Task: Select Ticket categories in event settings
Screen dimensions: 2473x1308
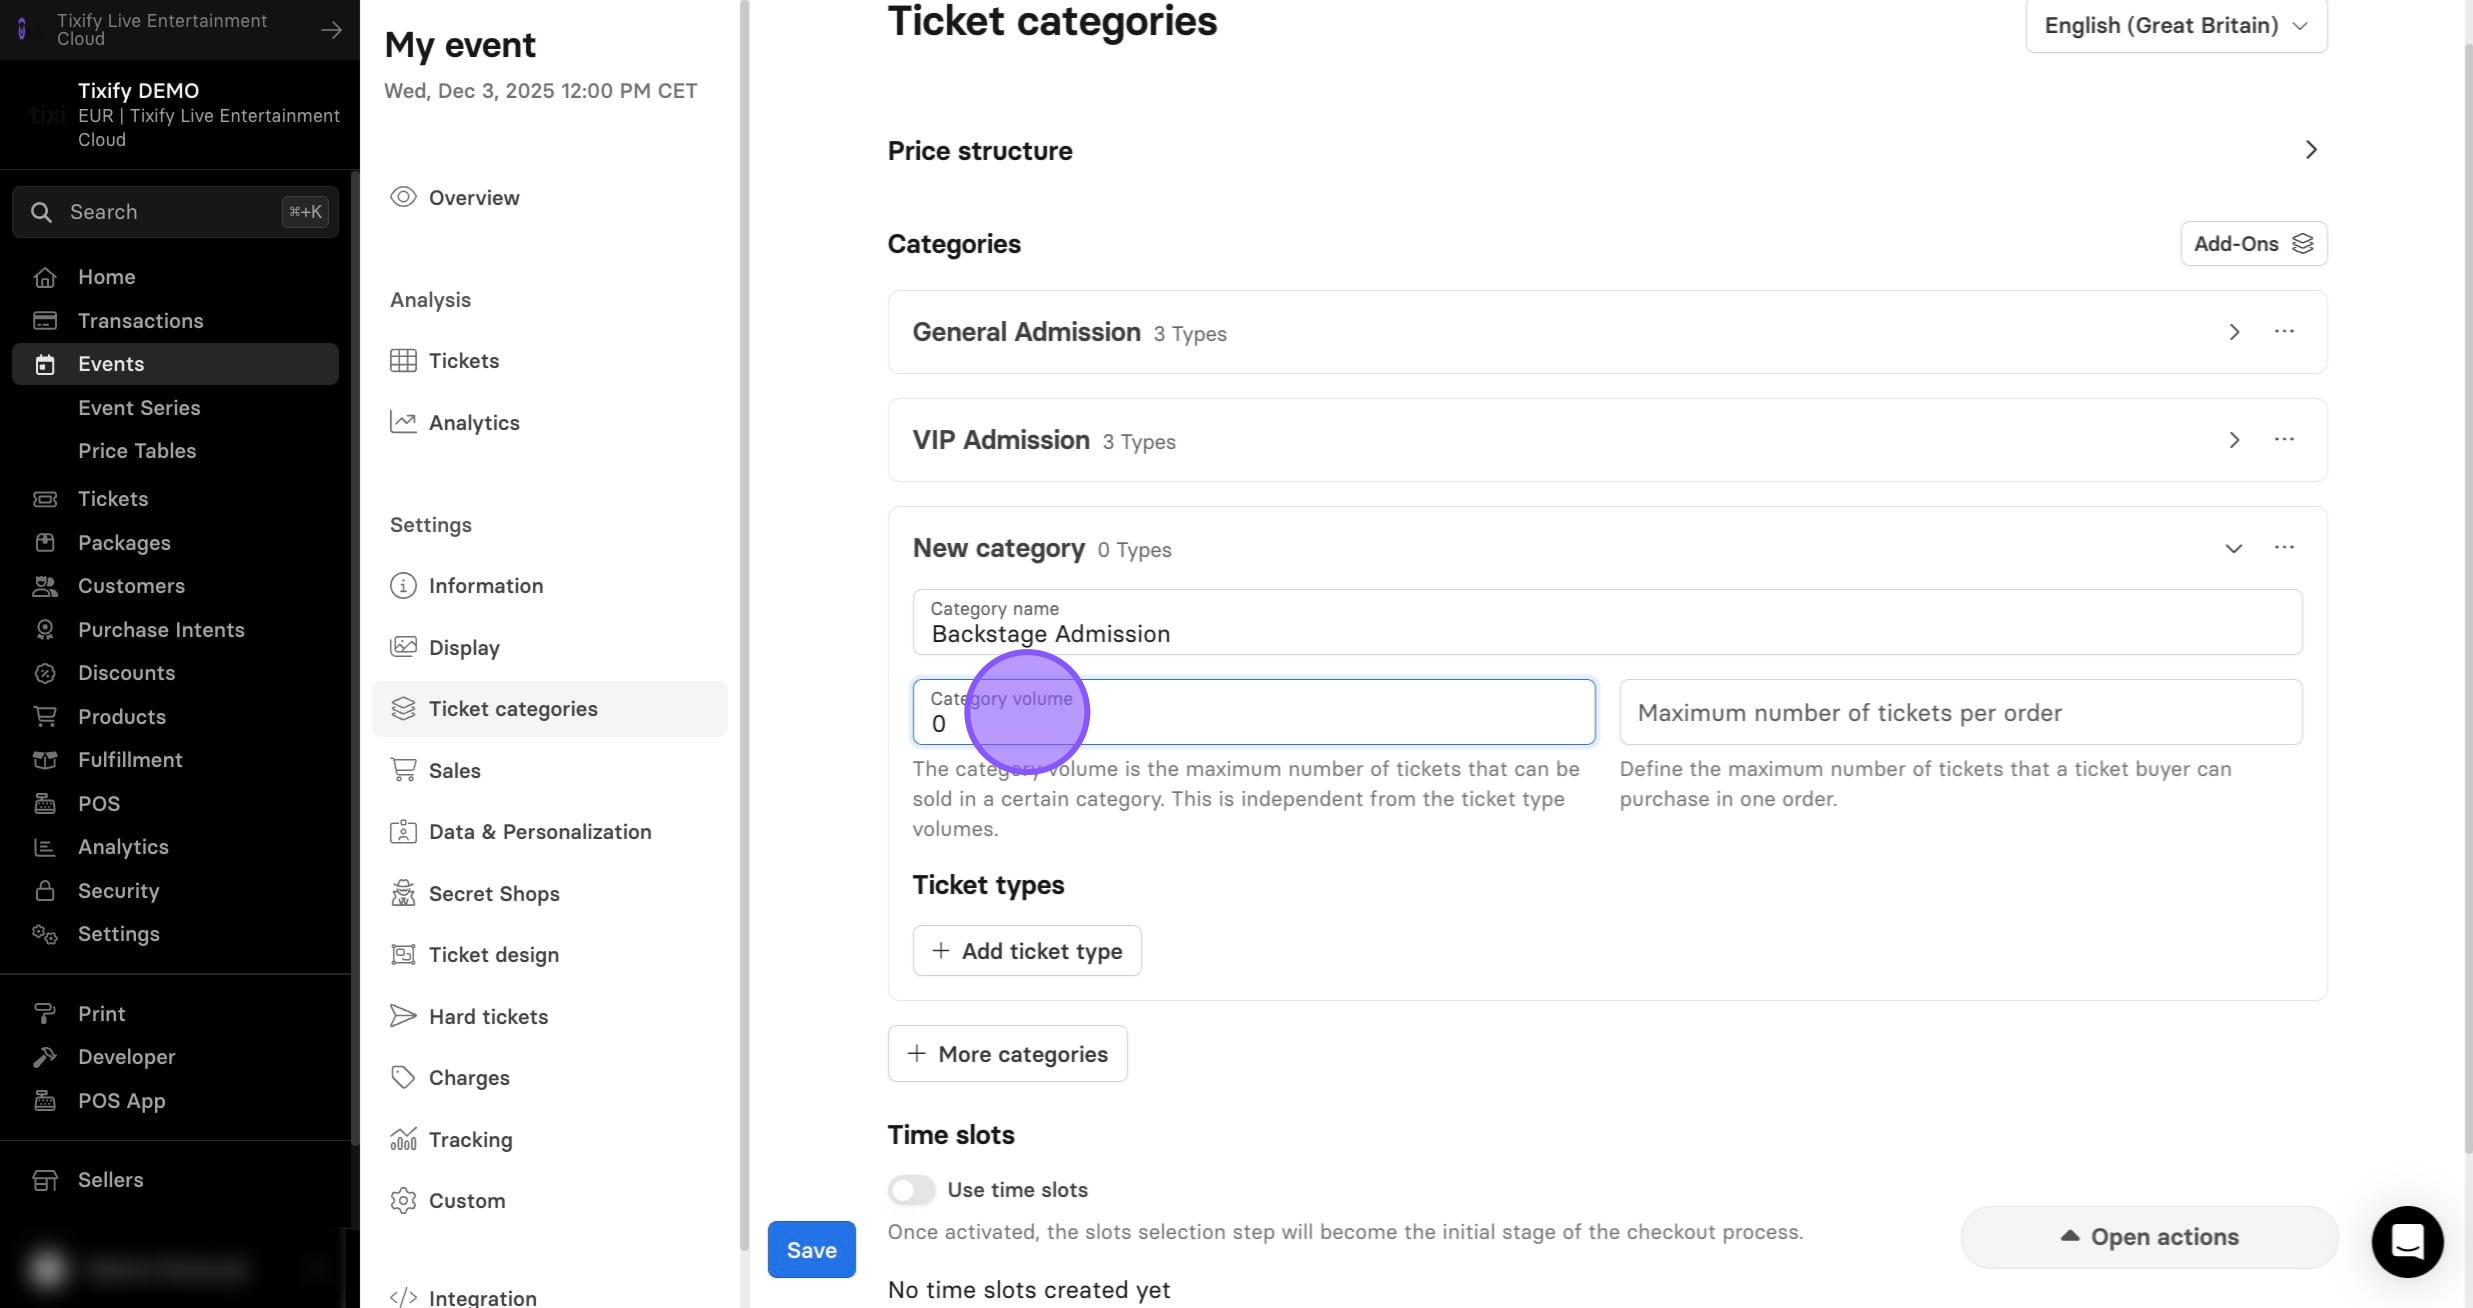Action: pos(549,709)
